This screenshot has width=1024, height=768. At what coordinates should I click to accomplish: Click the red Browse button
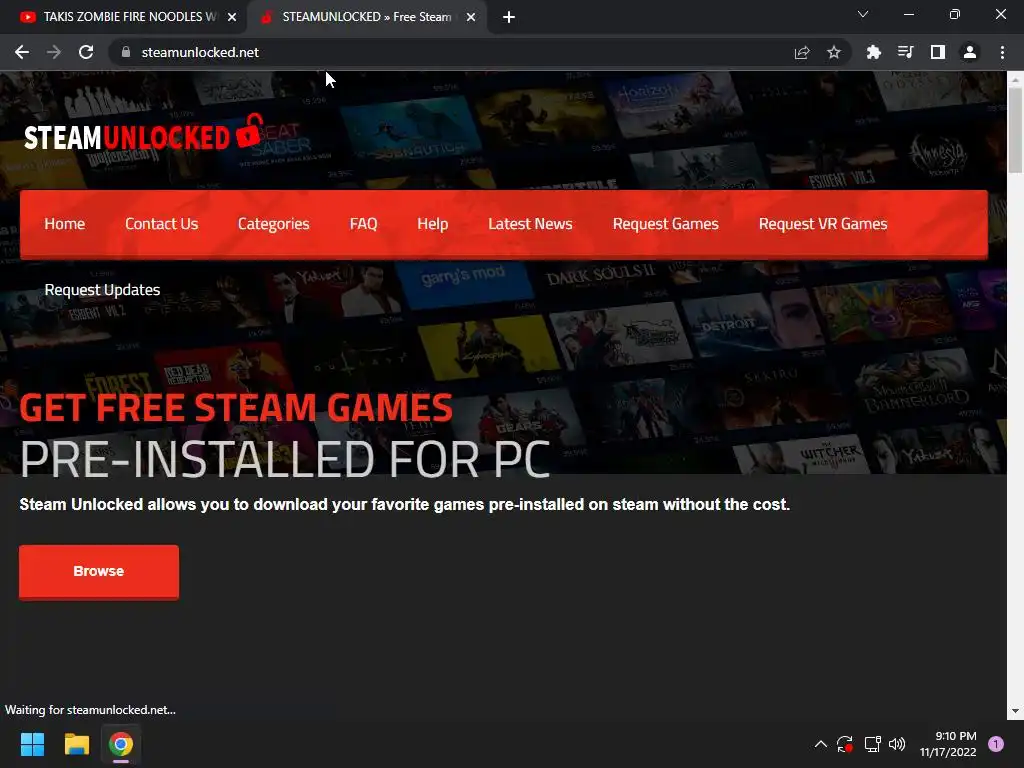click(x=99, y=571)
